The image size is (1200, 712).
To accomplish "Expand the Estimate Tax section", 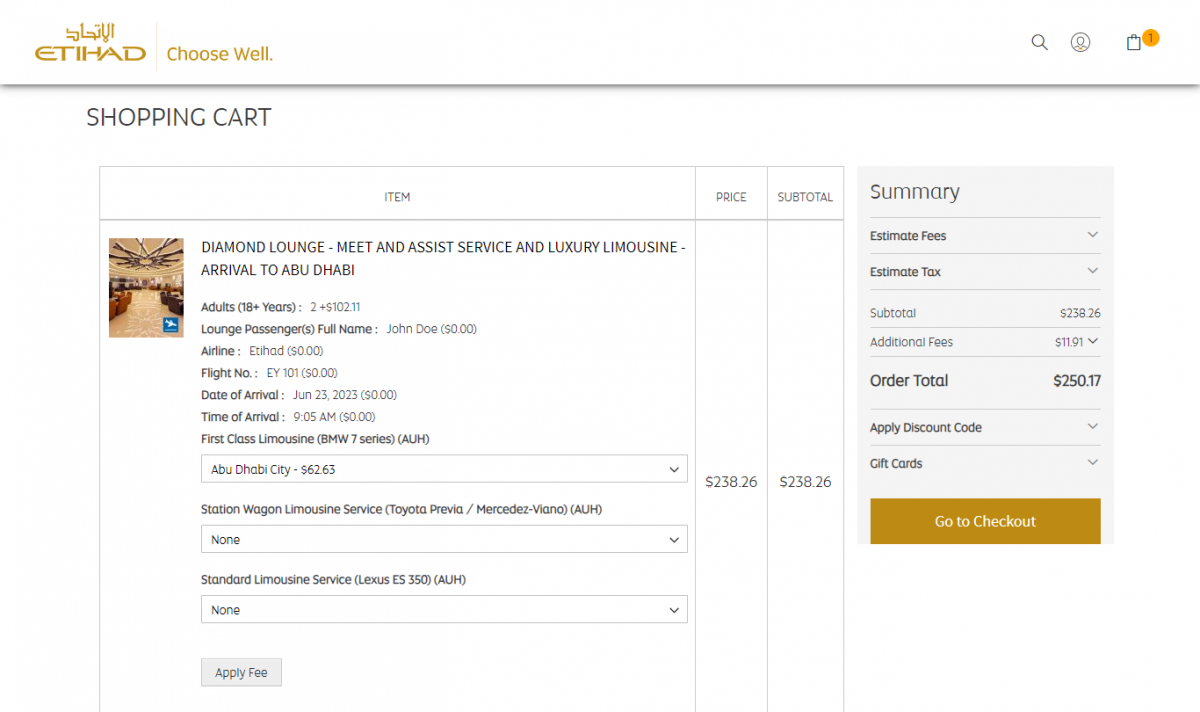I will point(985,272).
